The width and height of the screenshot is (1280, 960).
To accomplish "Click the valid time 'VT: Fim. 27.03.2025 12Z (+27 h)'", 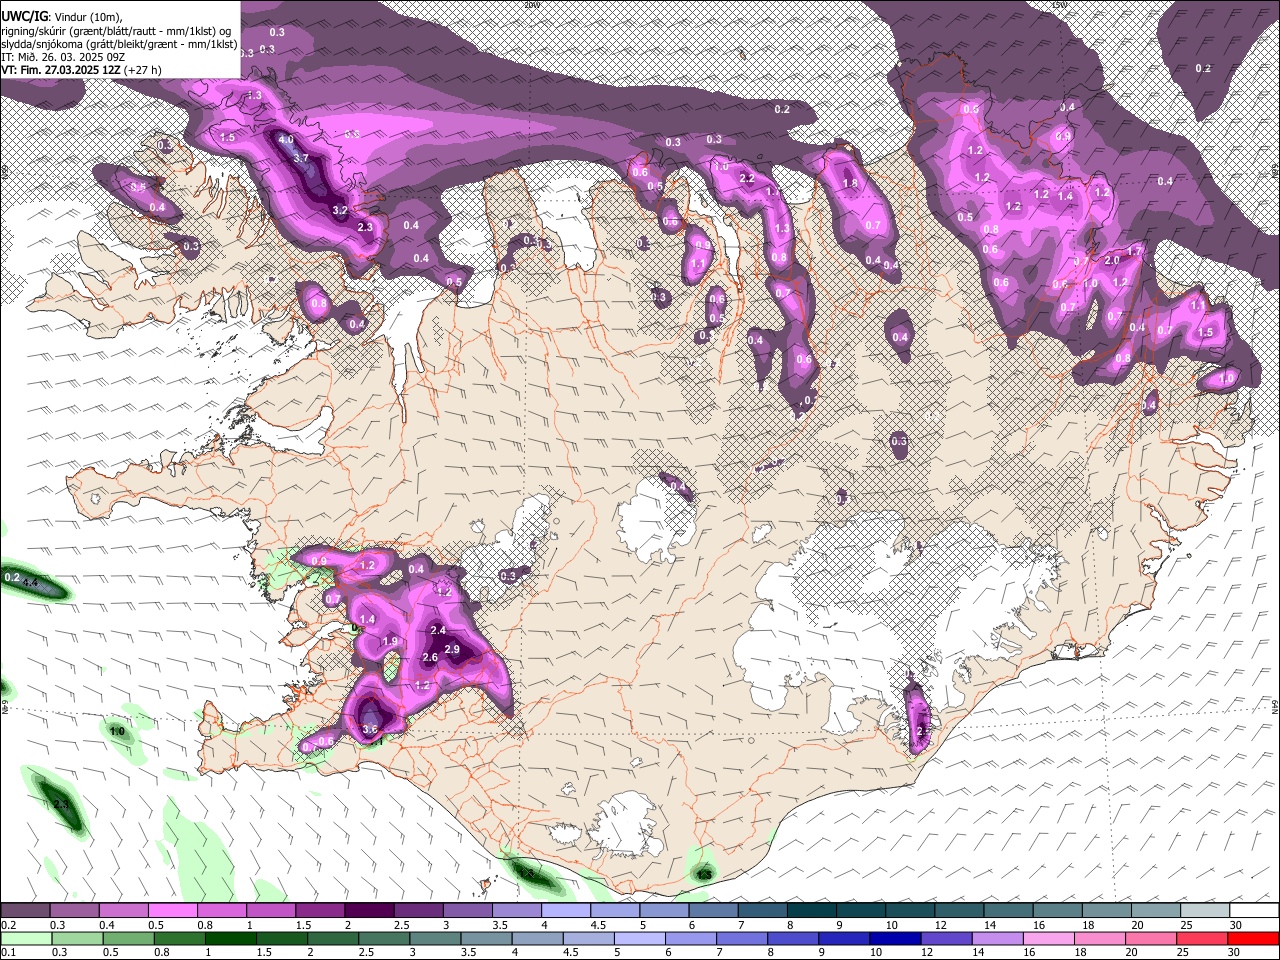I will (x=82, y=70).
